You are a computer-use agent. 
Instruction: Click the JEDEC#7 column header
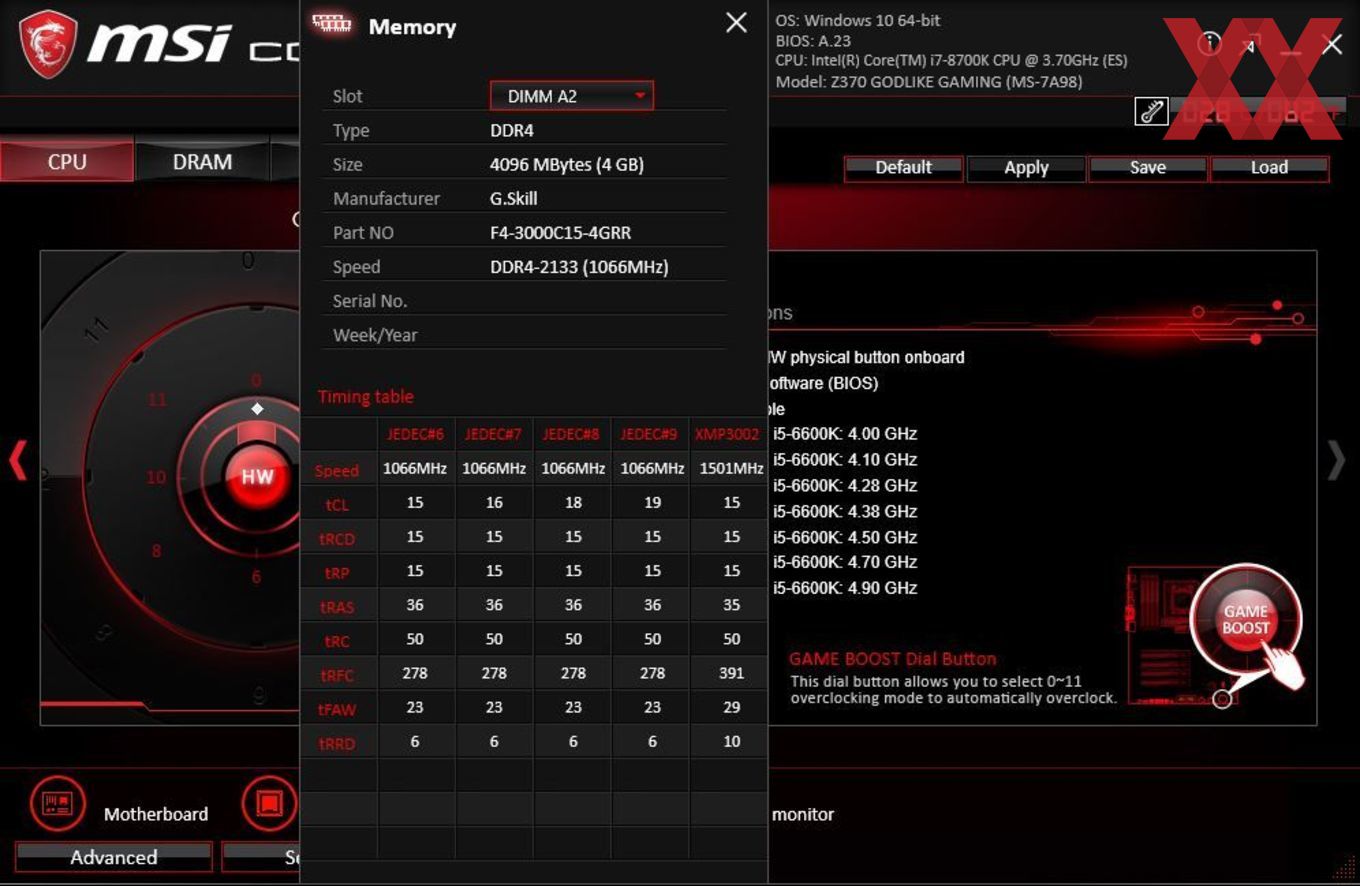494,434
